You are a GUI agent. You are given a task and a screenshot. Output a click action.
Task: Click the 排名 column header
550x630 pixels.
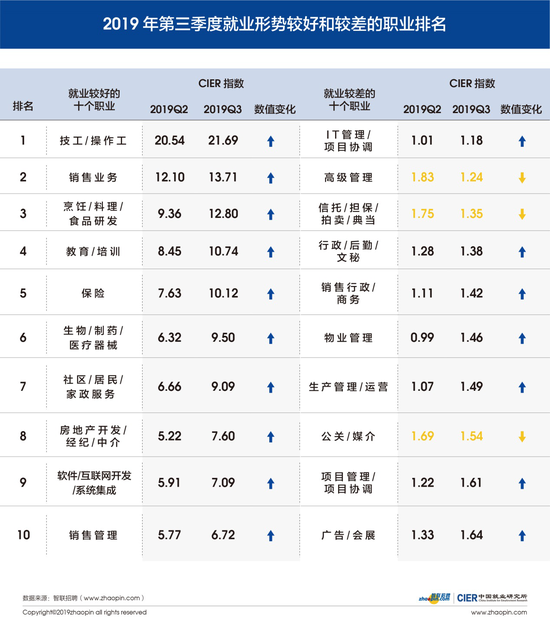click(x=23, y=106)
